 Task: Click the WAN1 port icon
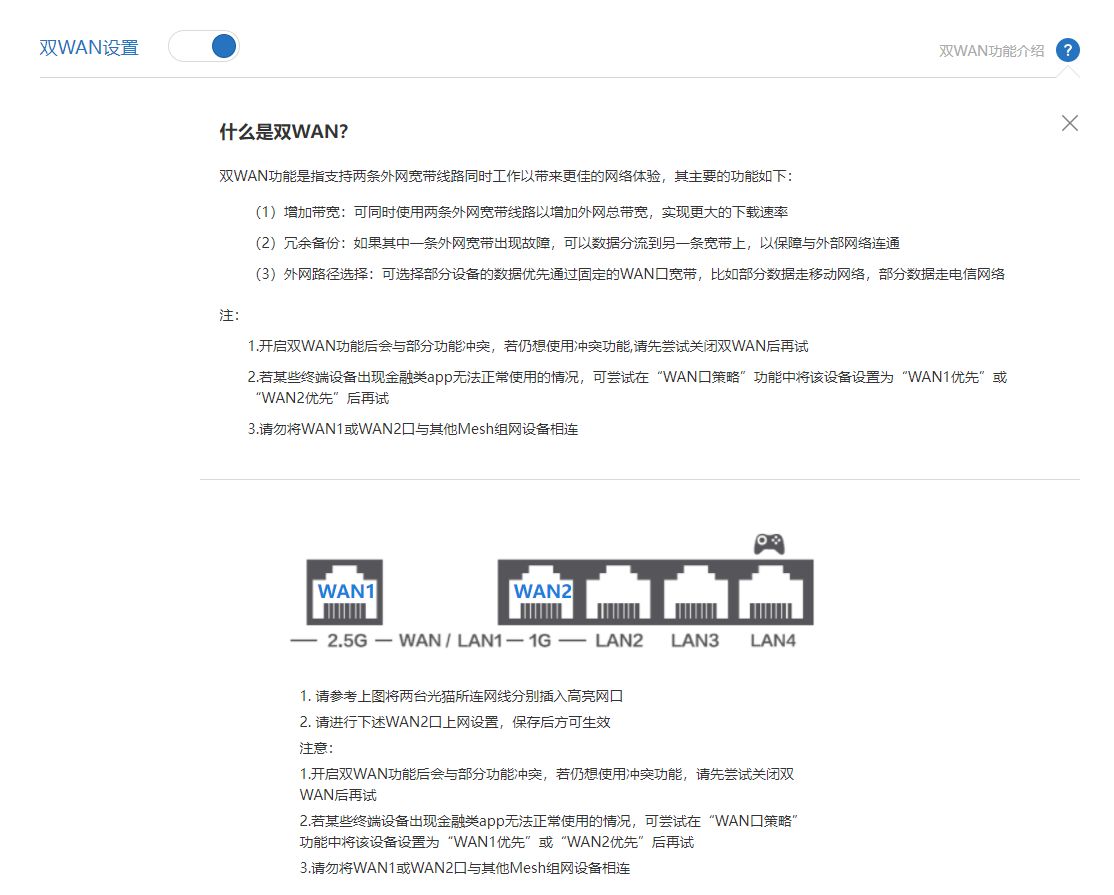pyautogui.click(x=345, y=592)
